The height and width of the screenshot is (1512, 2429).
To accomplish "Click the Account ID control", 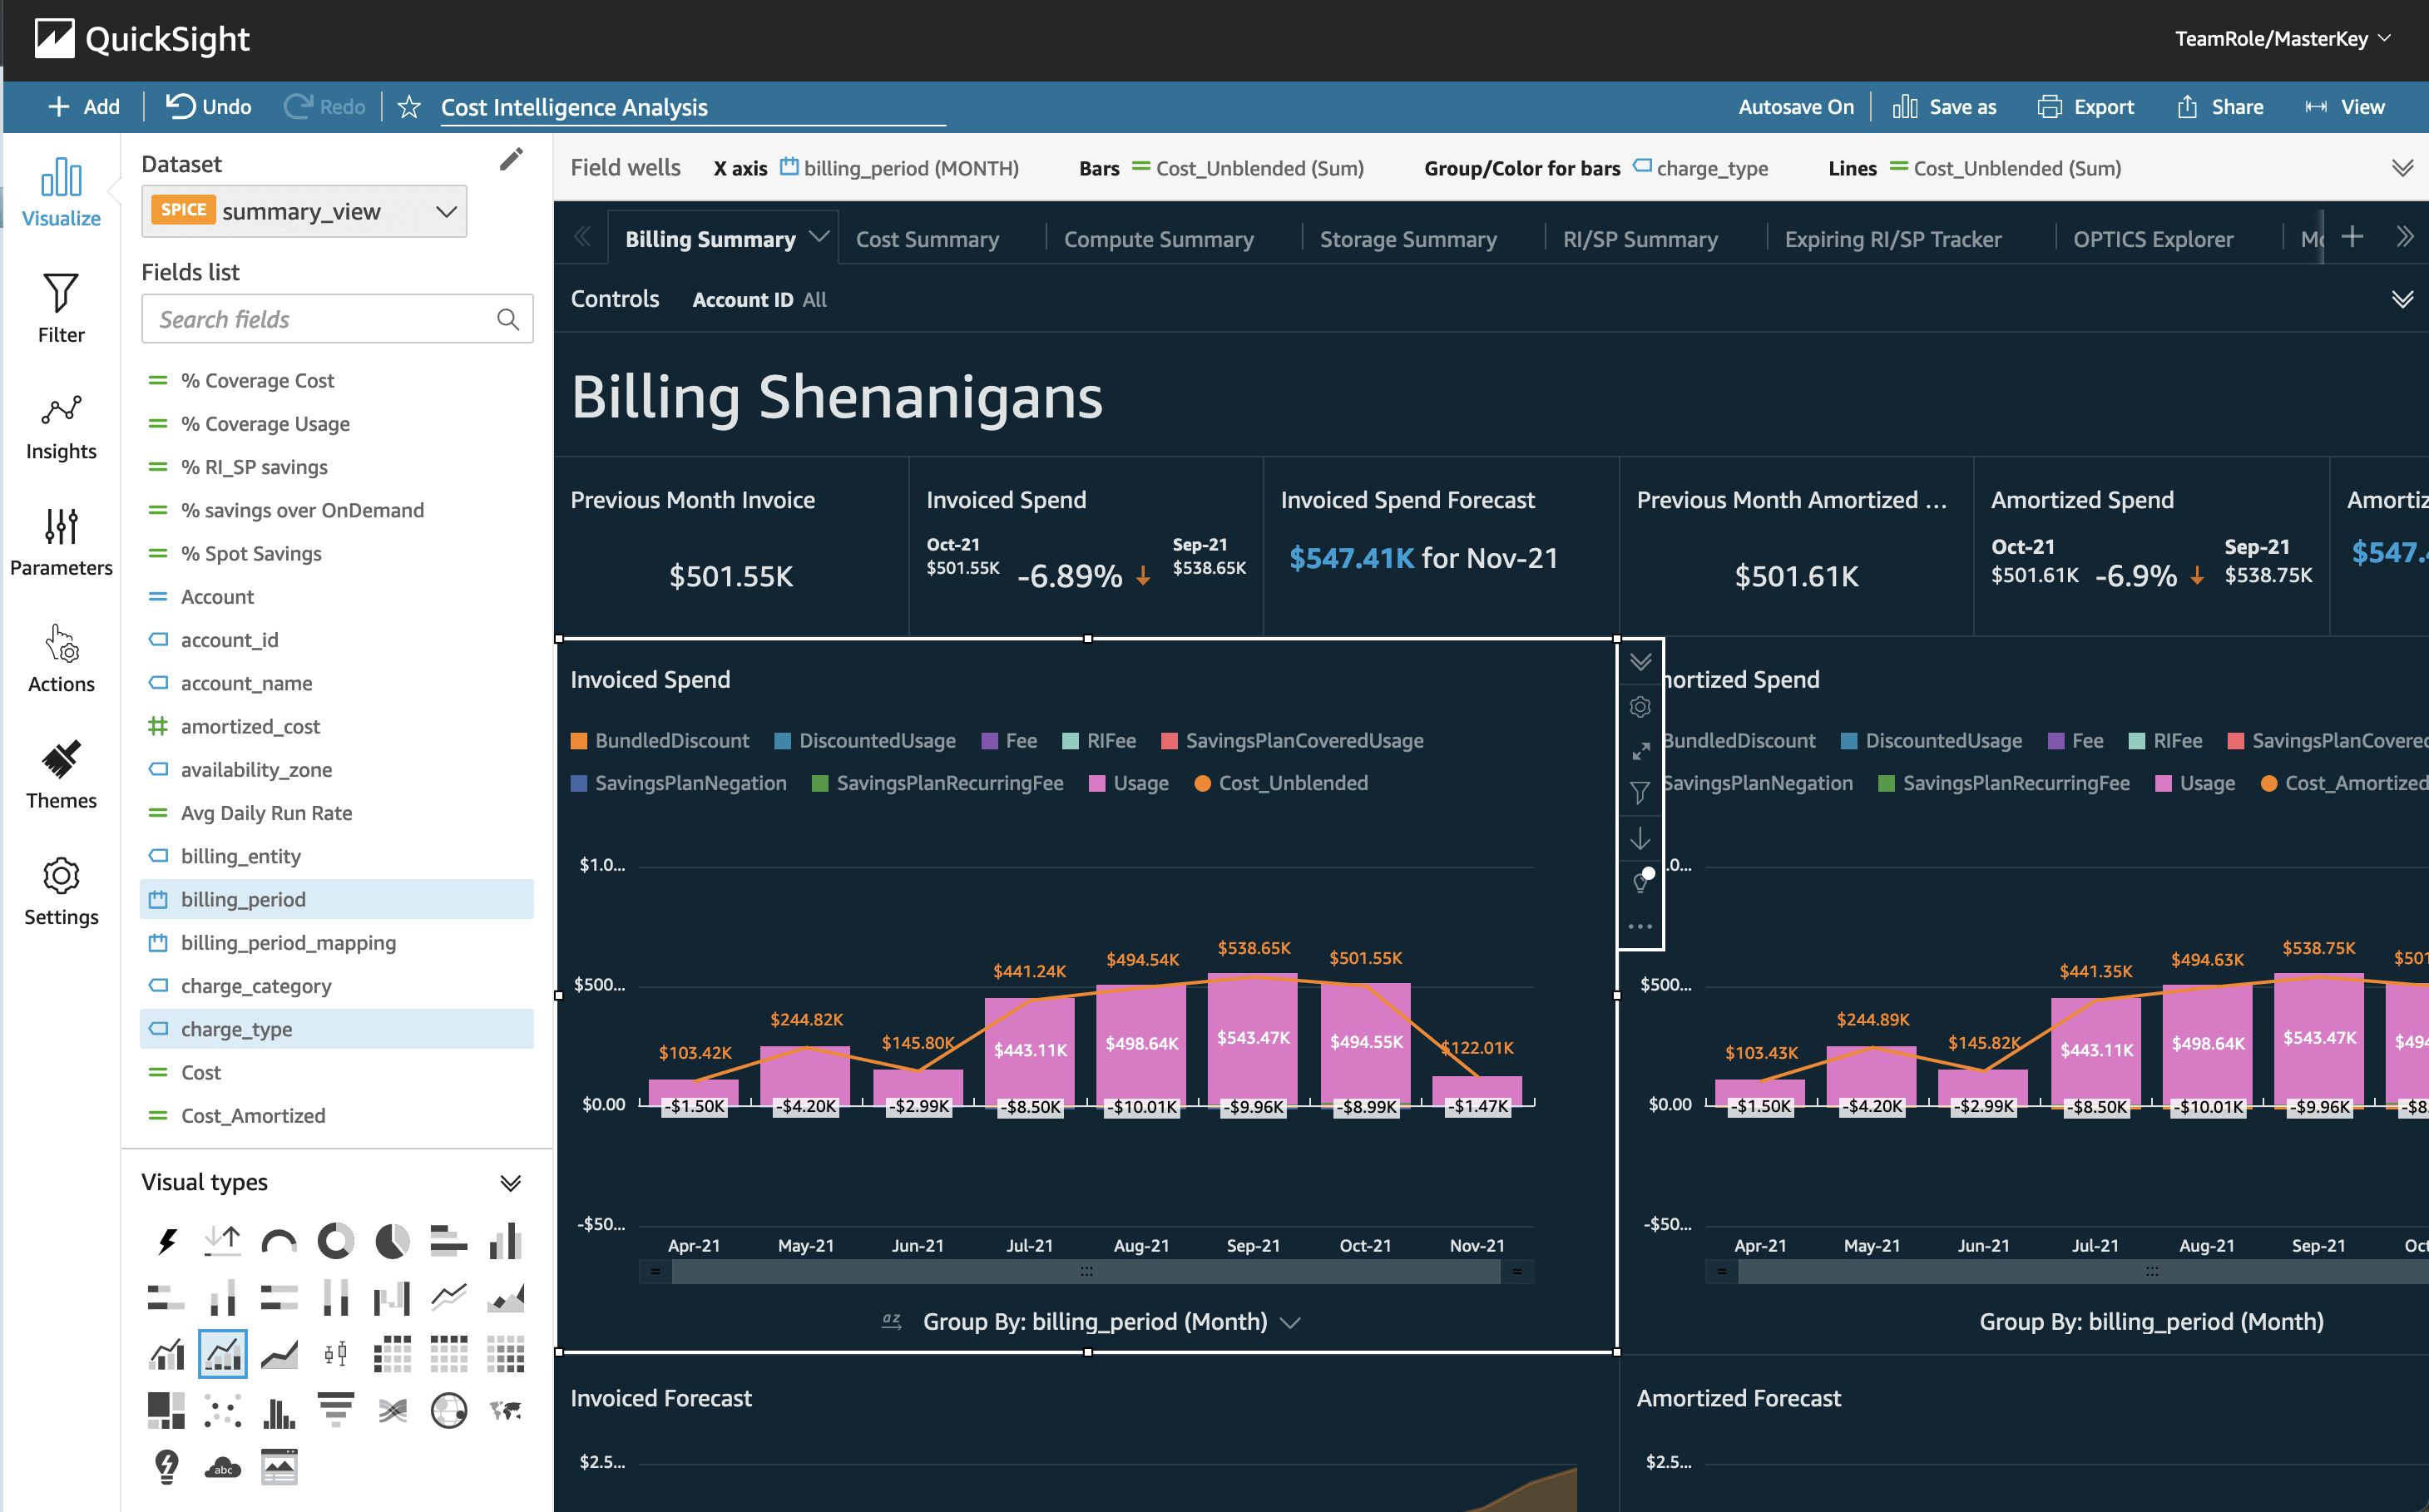I will [x=759, y=299].
